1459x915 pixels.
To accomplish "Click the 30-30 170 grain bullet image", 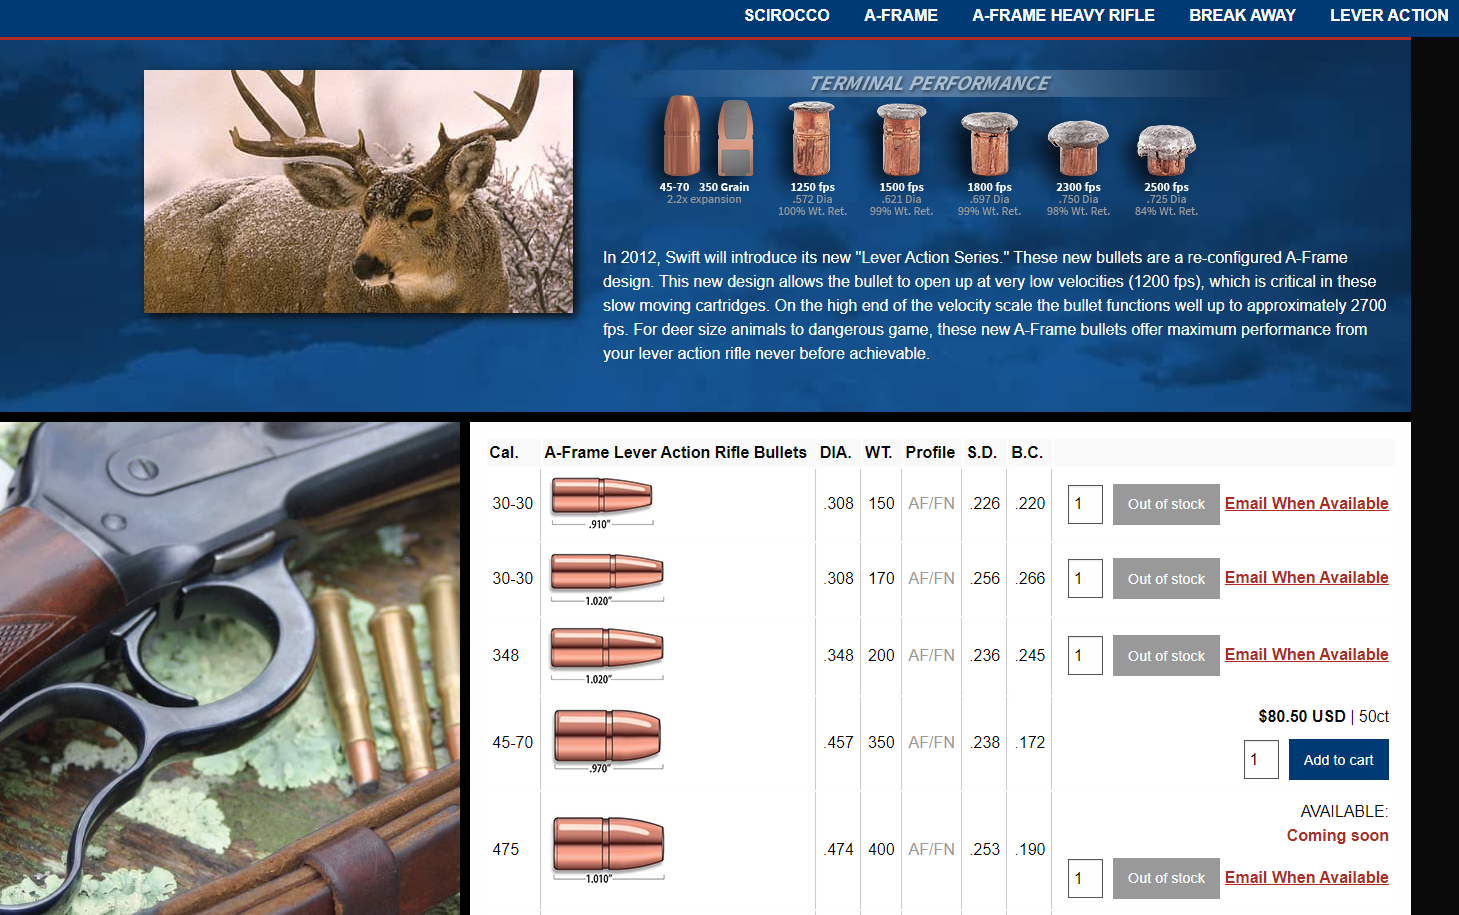I will pyautogui.click(x=607, y=578).
